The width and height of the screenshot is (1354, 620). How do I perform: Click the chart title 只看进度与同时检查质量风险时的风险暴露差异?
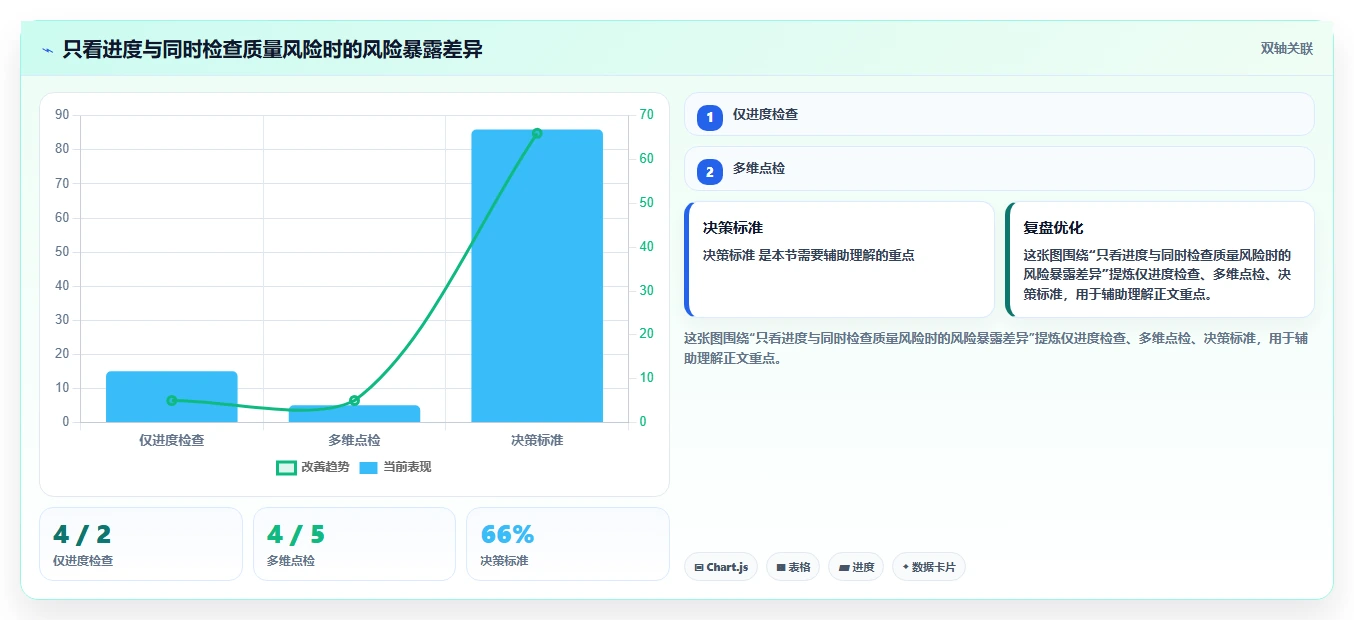point(272,49)
